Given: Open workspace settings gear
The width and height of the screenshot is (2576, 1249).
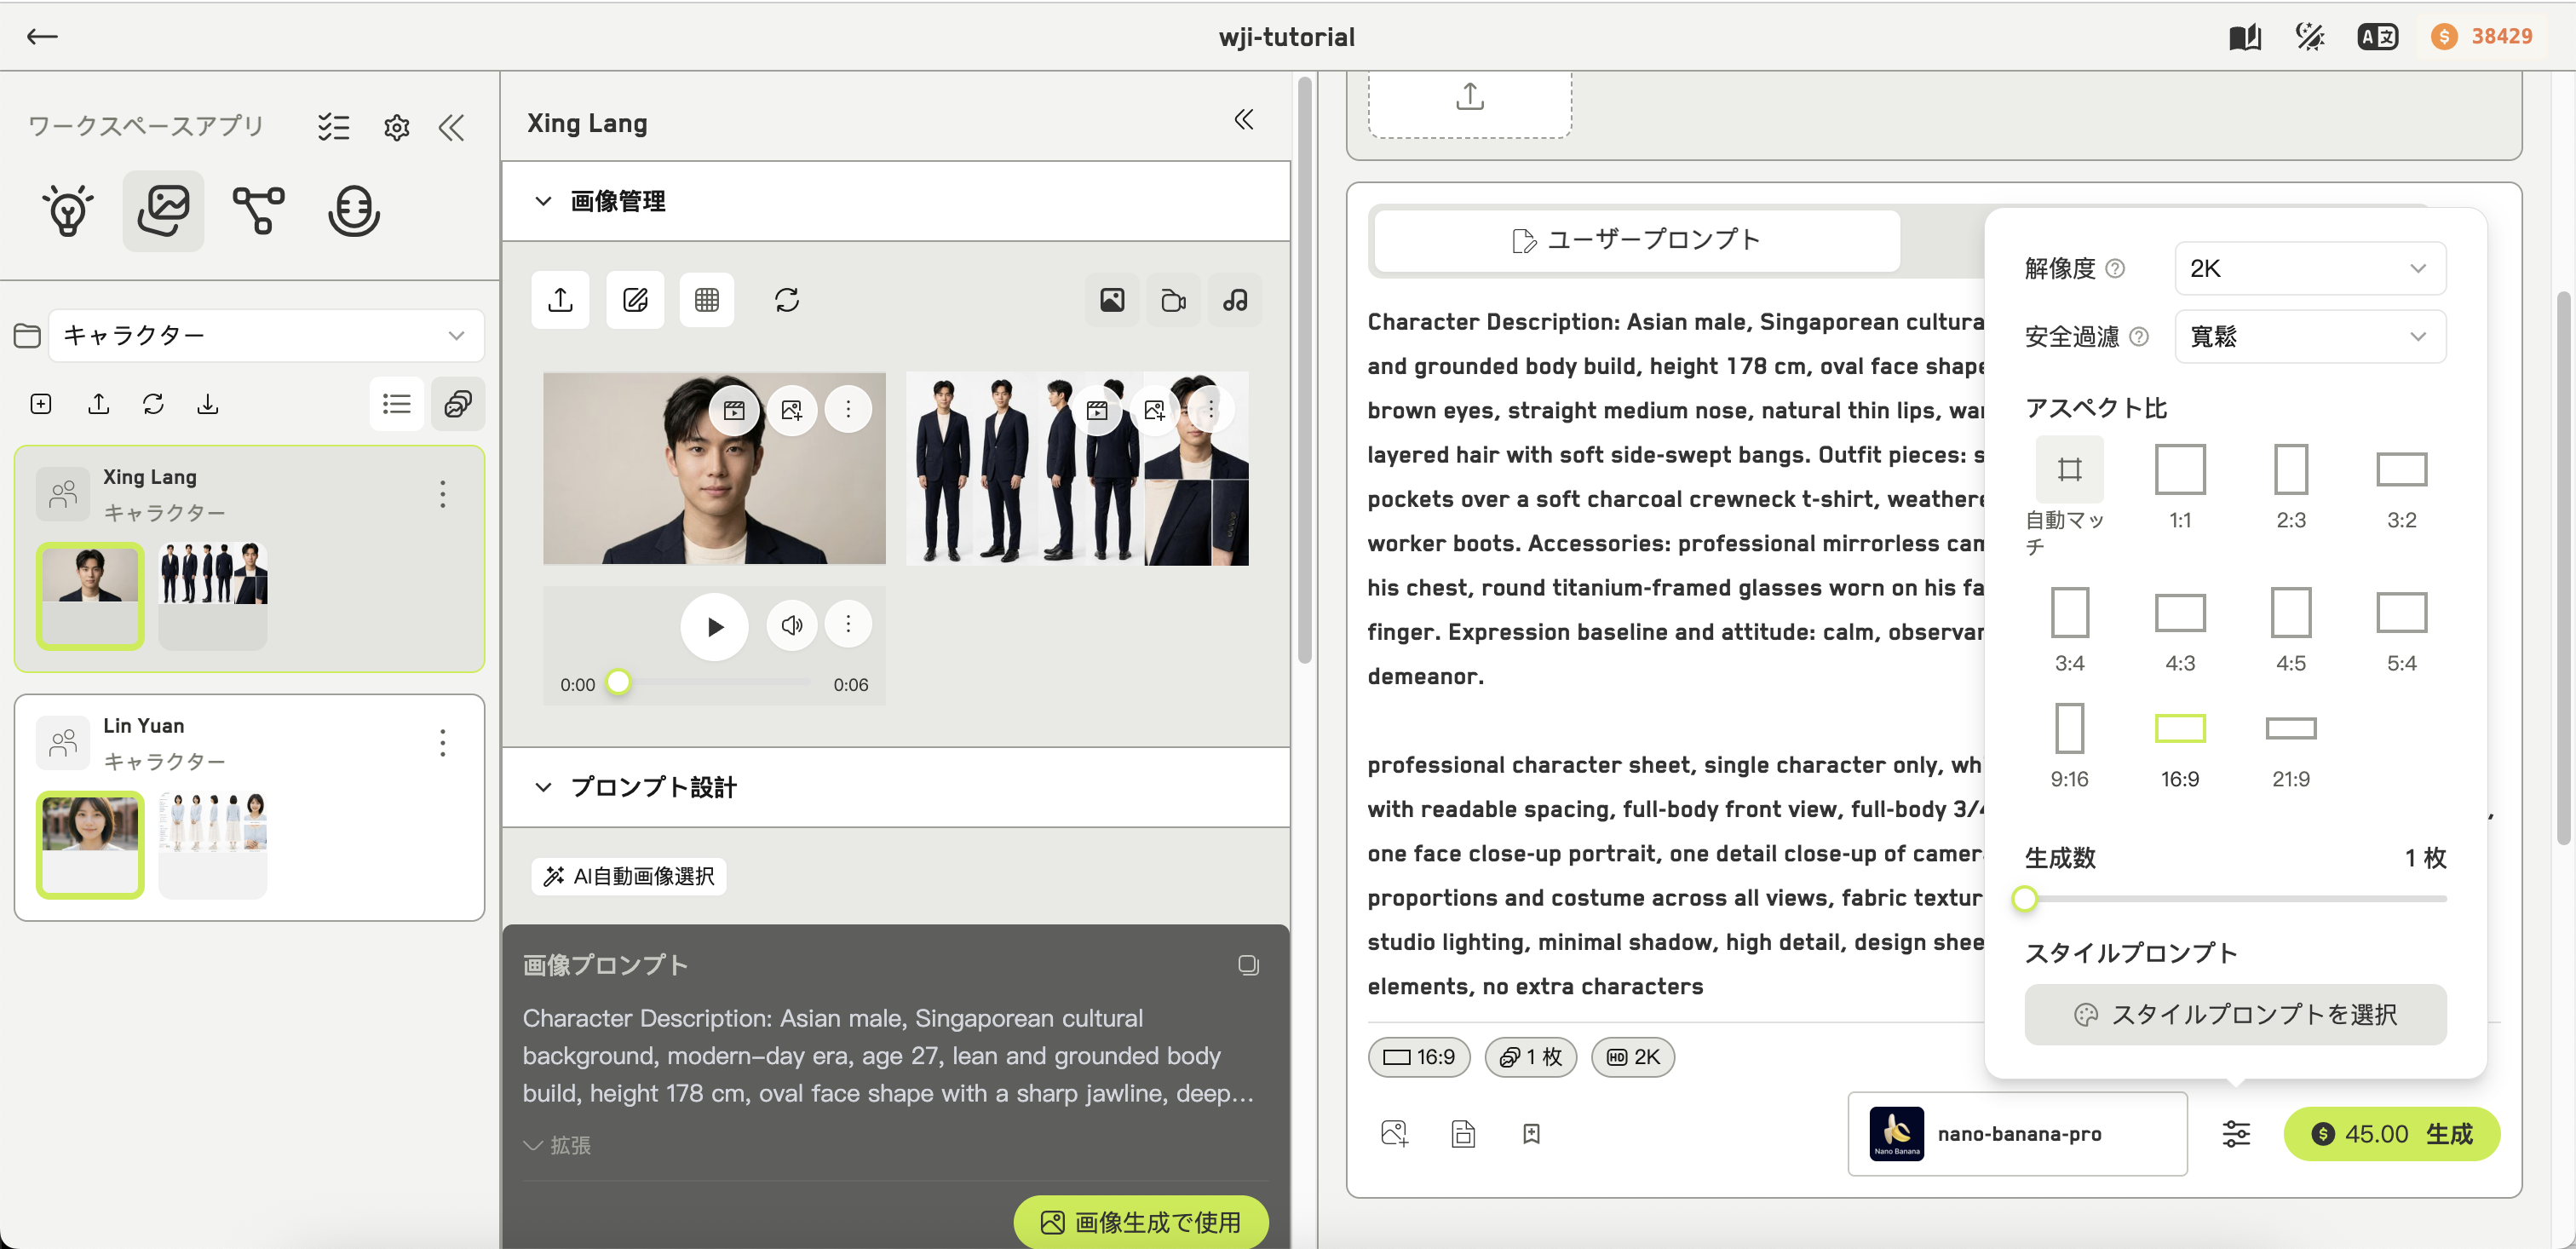Looking at the screenshot, I should 396,127.
